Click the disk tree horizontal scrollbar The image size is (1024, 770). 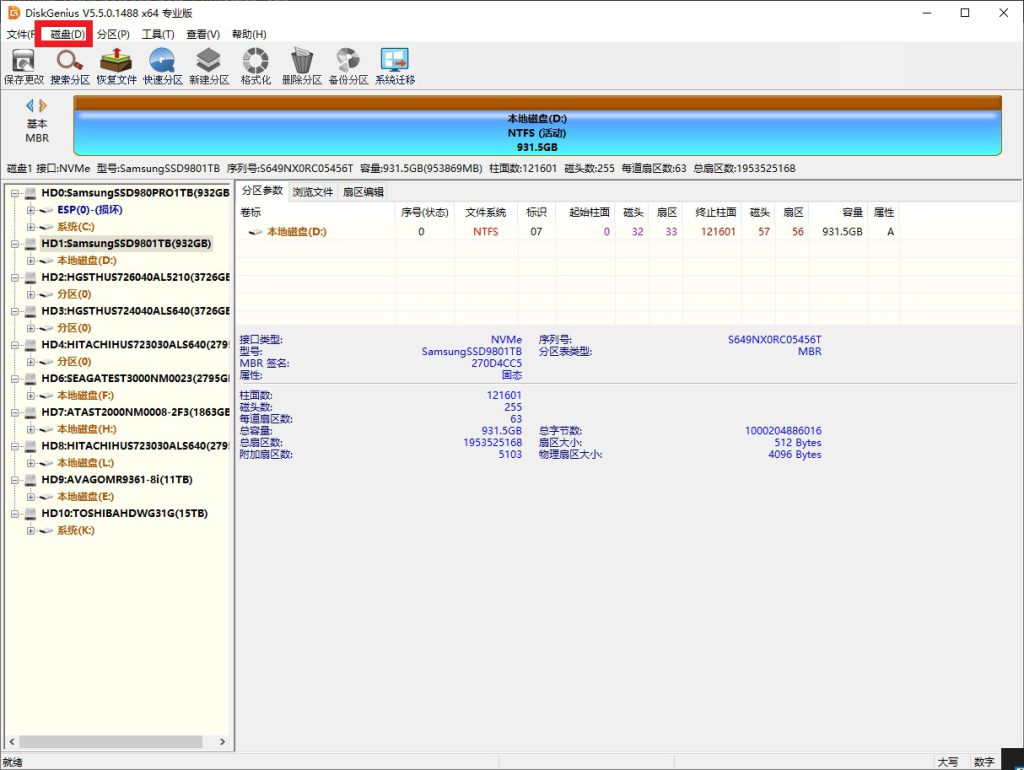click(110, 742)
